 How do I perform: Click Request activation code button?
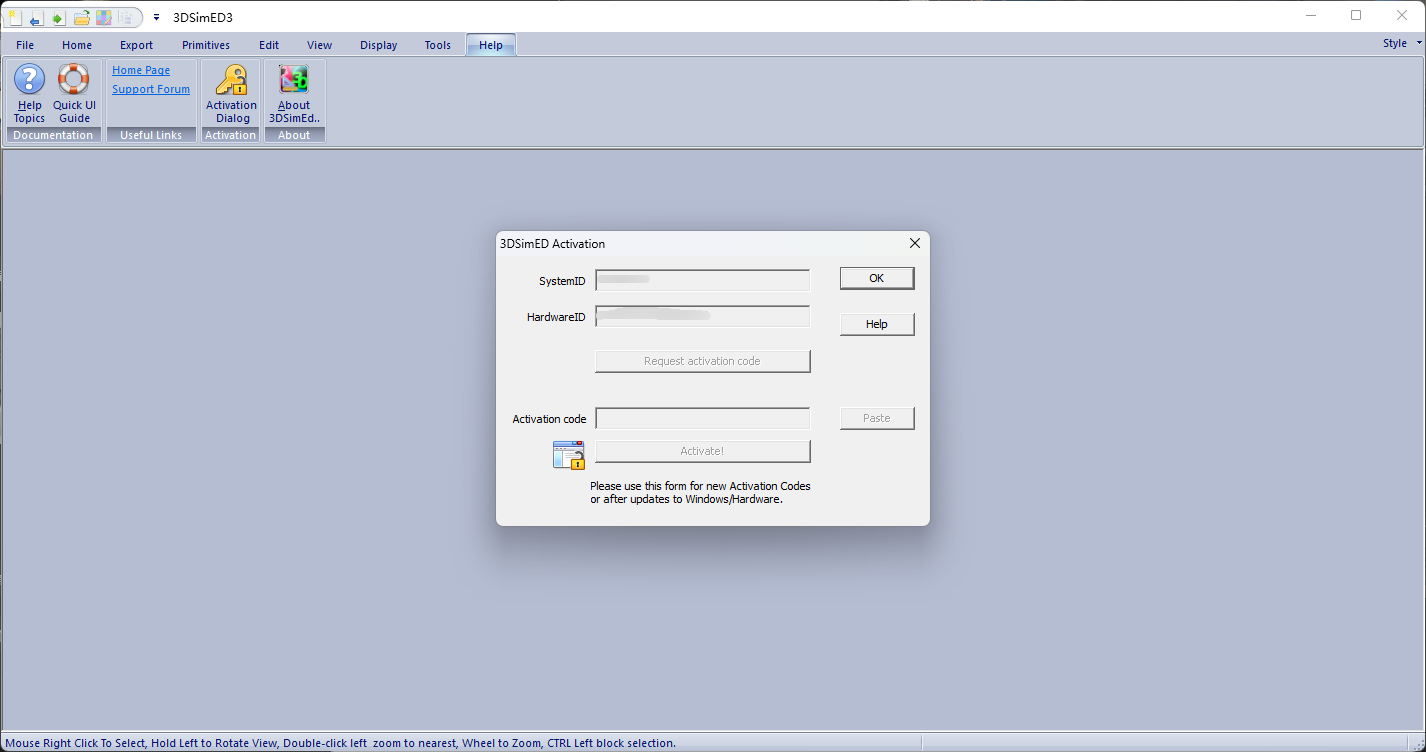point(703,361)
